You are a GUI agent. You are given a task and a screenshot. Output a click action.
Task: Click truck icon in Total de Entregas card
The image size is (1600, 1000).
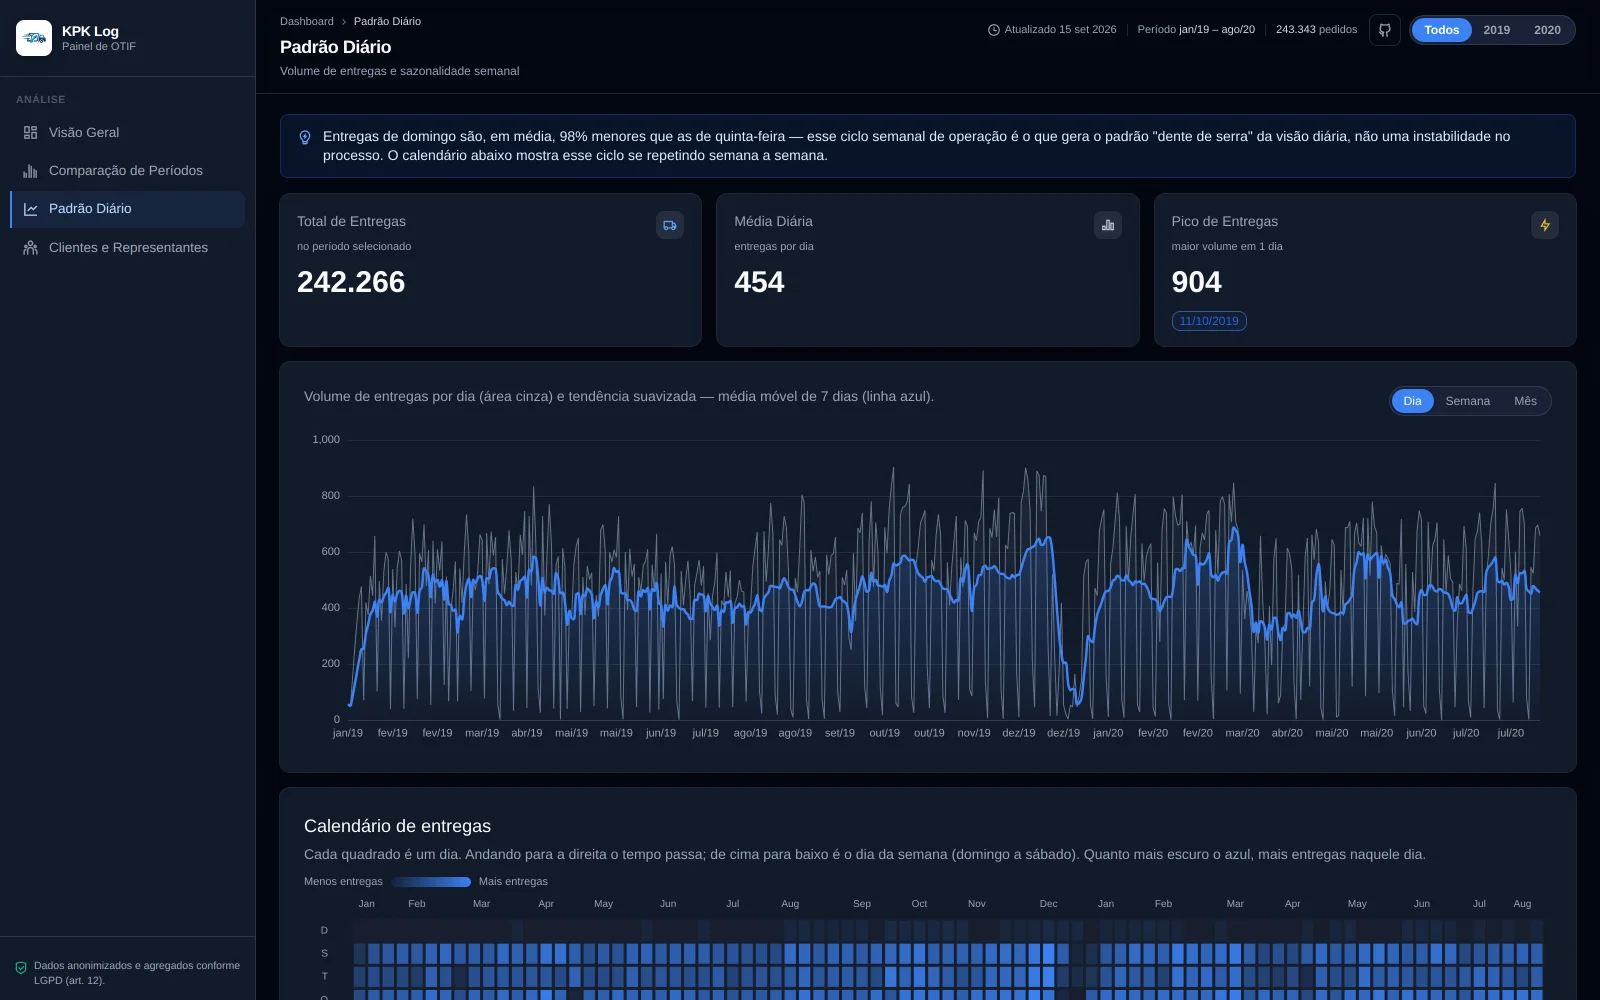pos(670,225)
